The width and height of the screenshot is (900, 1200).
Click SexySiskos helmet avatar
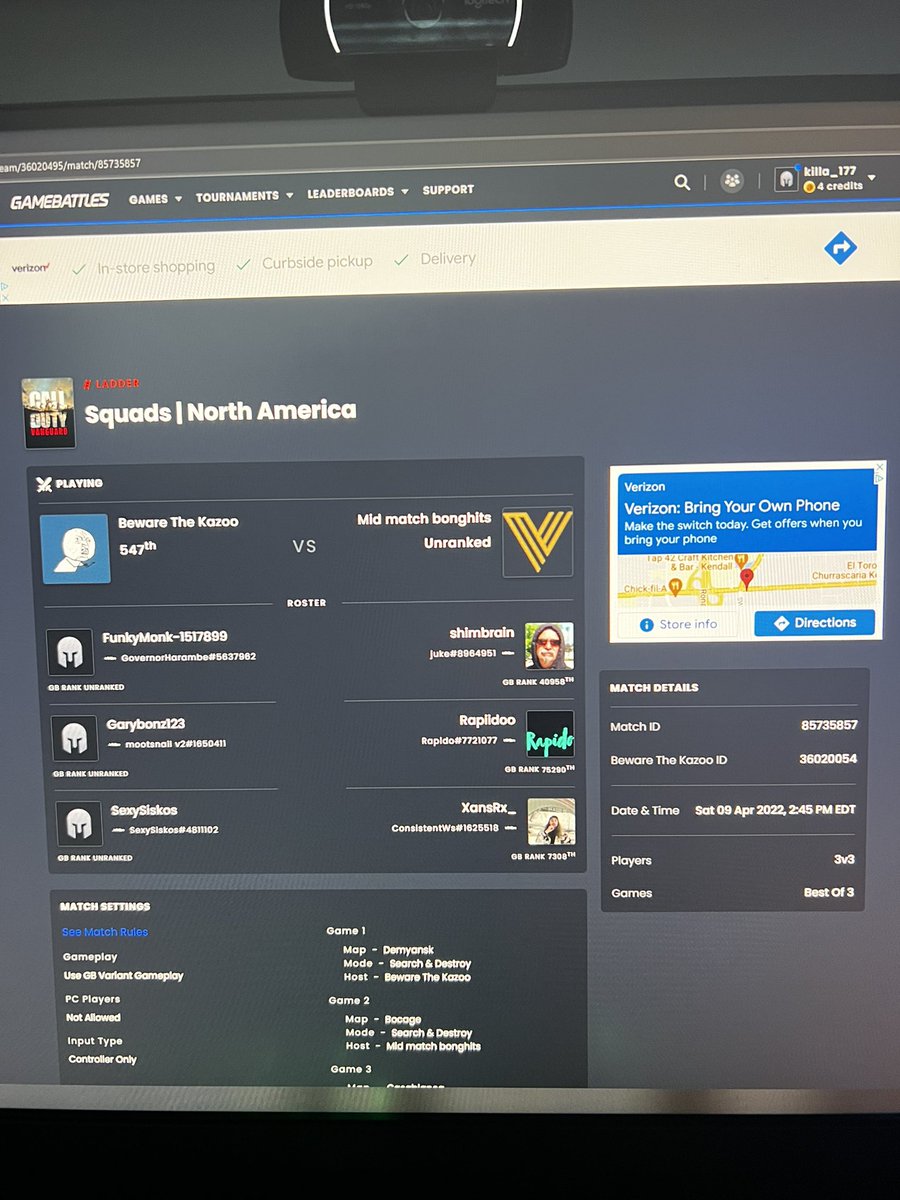[x=78, y=824]
